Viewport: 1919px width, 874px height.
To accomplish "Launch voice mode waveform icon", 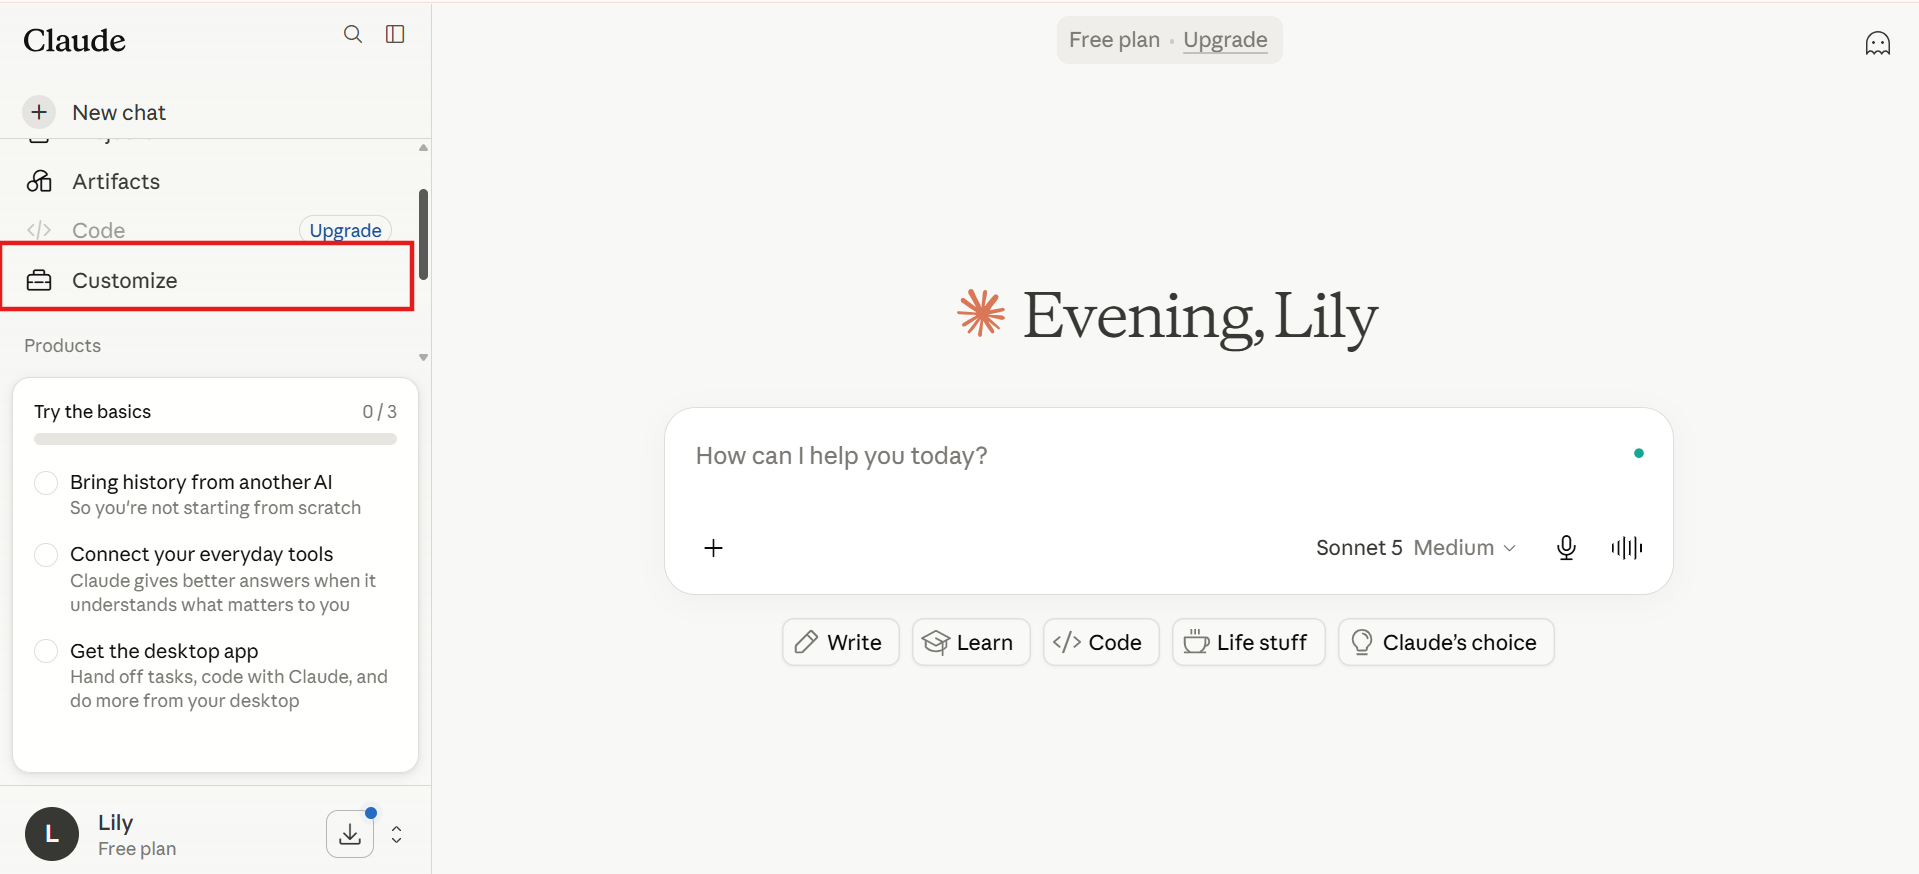I will pos(1626,547).
